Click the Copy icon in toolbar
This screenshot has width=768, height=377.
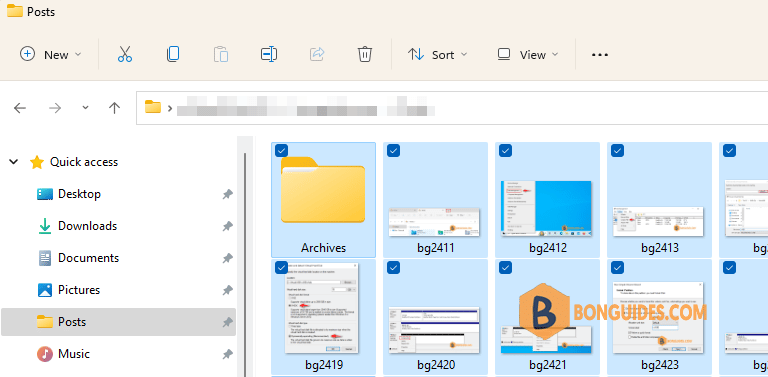pos(173,54)
